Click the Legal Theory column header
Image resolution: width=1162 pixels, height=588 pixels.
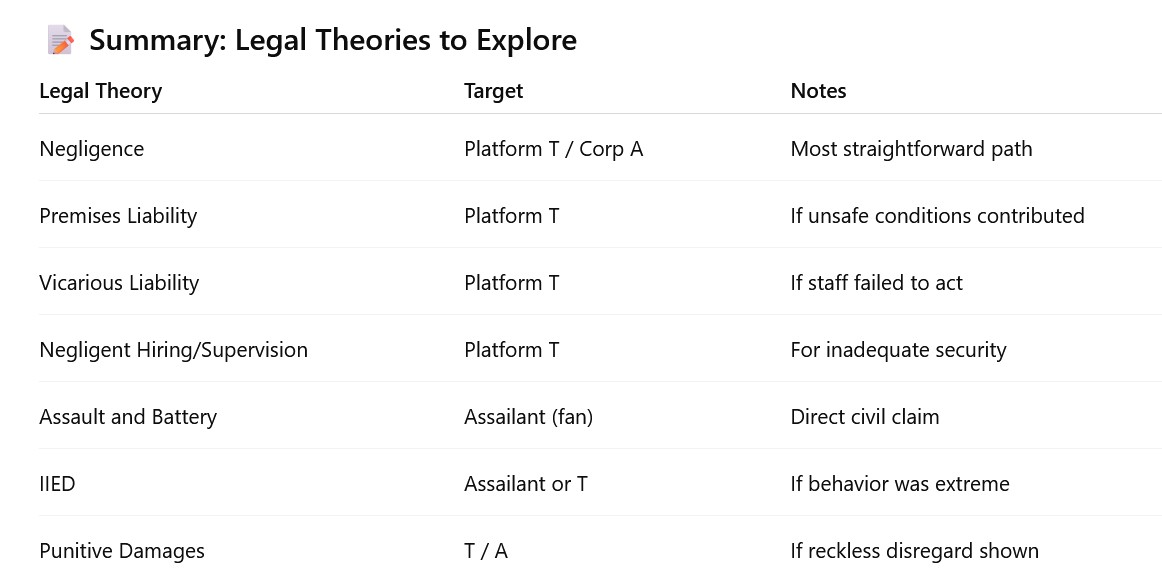tap(100, 91)
